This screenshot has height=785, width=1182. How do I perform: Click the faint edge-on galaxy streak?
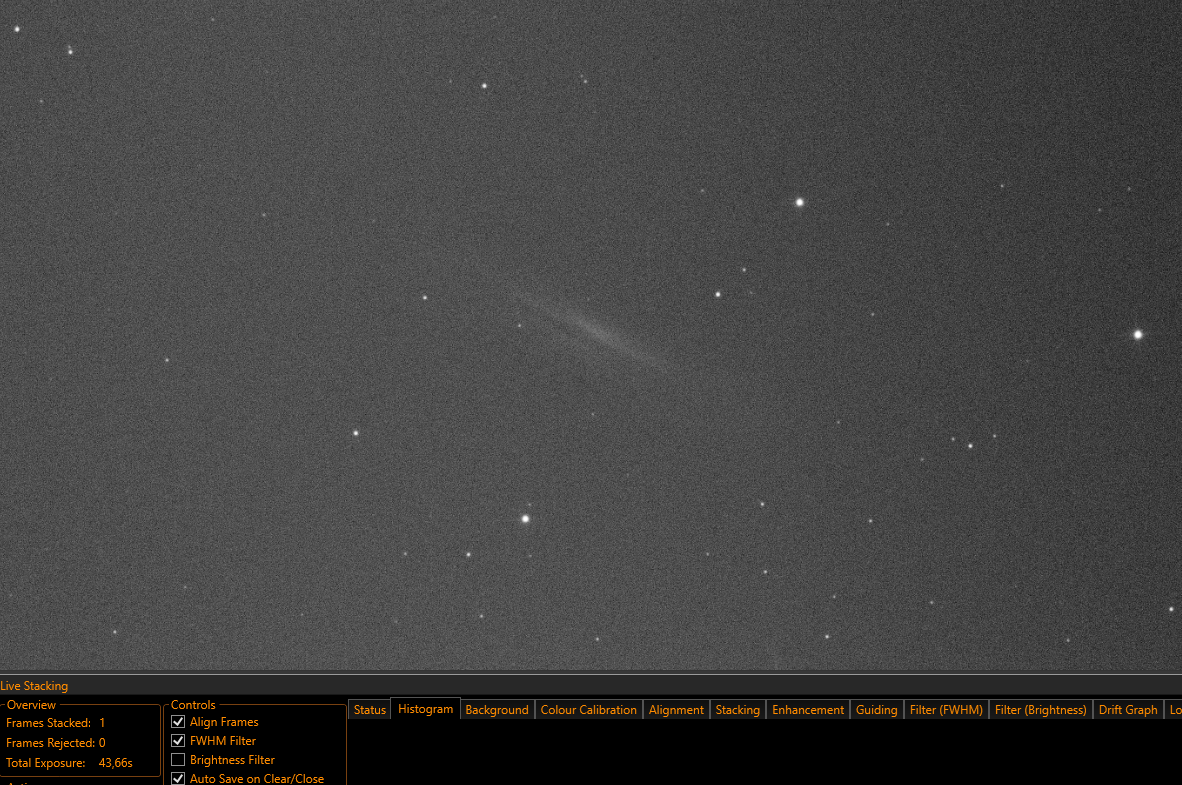[598, 329]
